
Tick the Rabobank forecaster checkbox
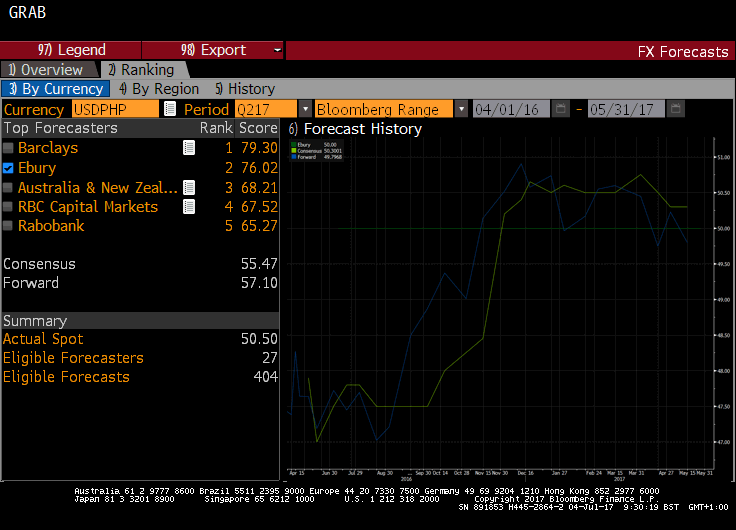click(8, 226)
